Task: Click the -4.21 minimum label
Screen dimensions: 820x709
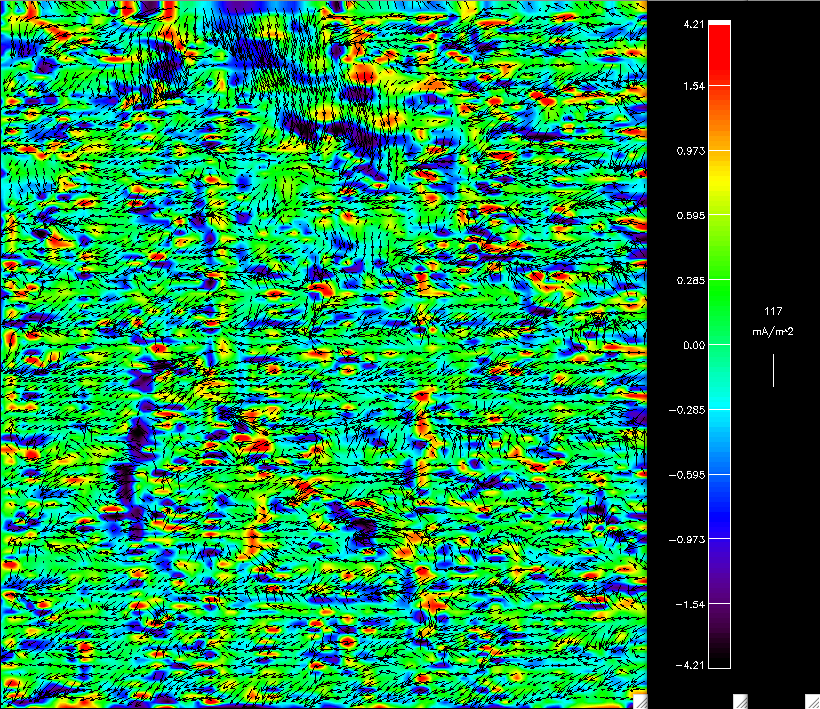Action: [x=690, y=665]
